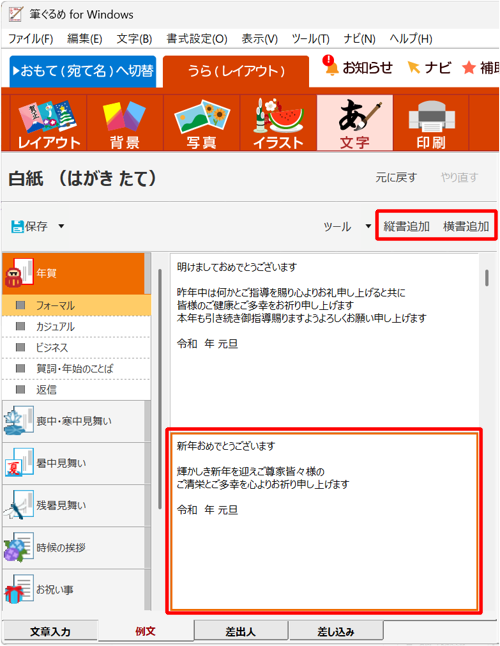Open the 背景 background icon

[125, 123]
